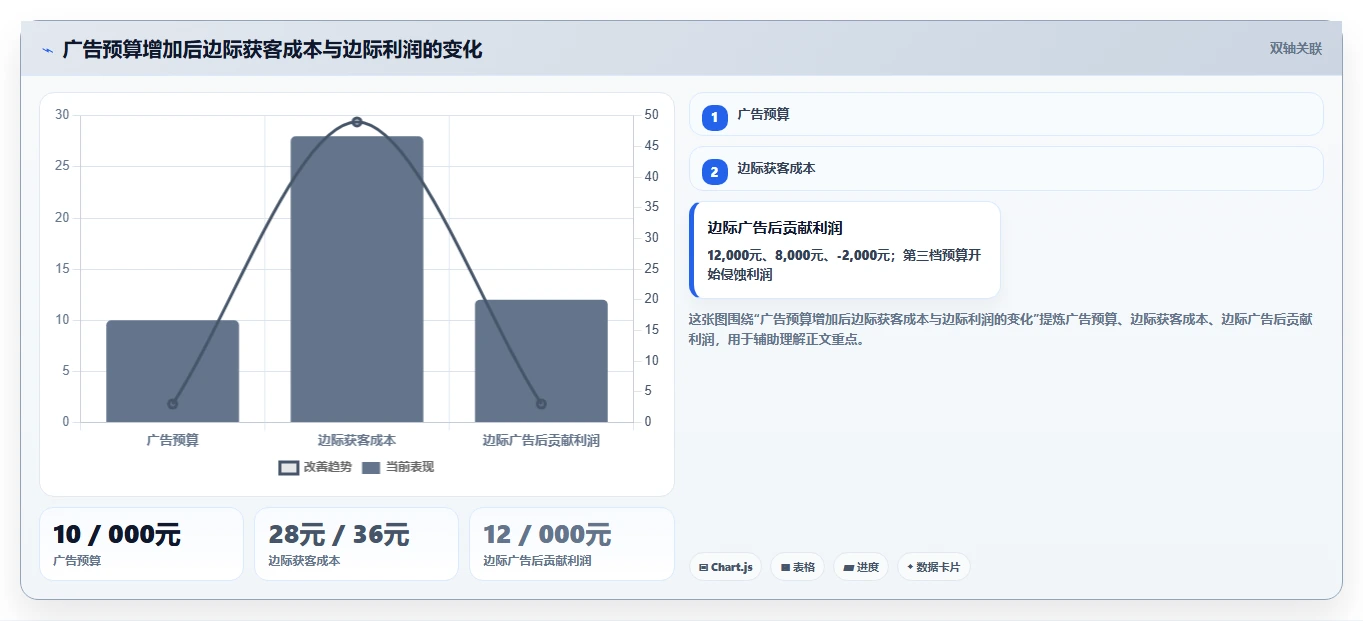
Task: Click the 双轴关联 label in header
Action: coord(1296,49)
